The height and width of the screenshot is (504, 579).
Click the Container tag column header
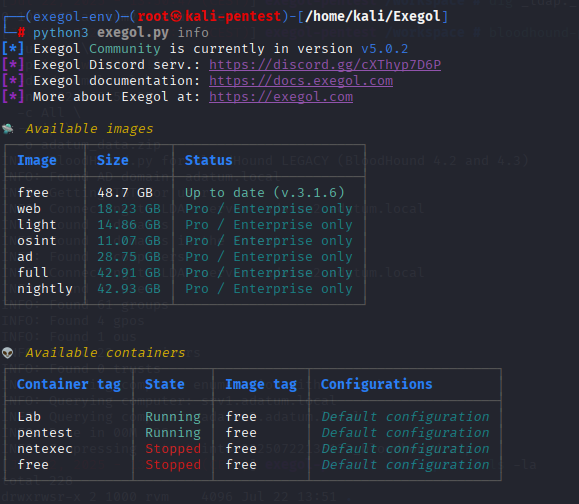click(69, 384)
